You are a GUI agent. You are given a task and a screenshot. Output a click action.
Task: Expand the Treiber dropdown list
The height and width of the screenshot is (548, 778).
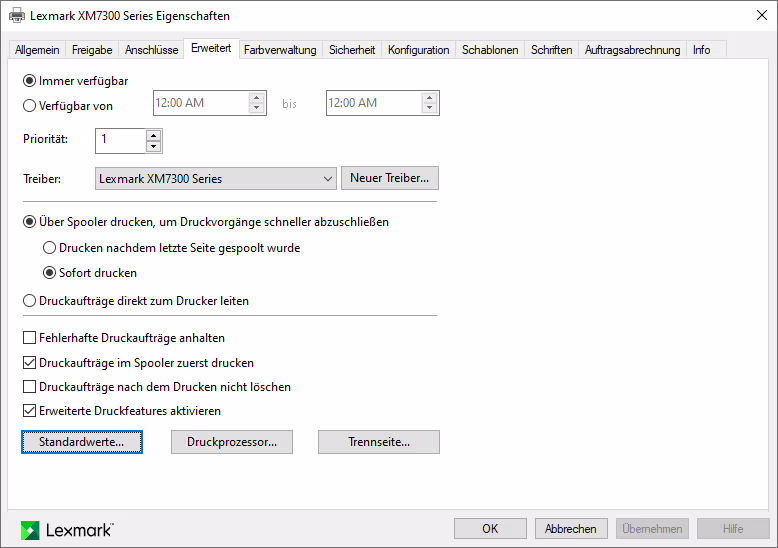pos(216,179)
